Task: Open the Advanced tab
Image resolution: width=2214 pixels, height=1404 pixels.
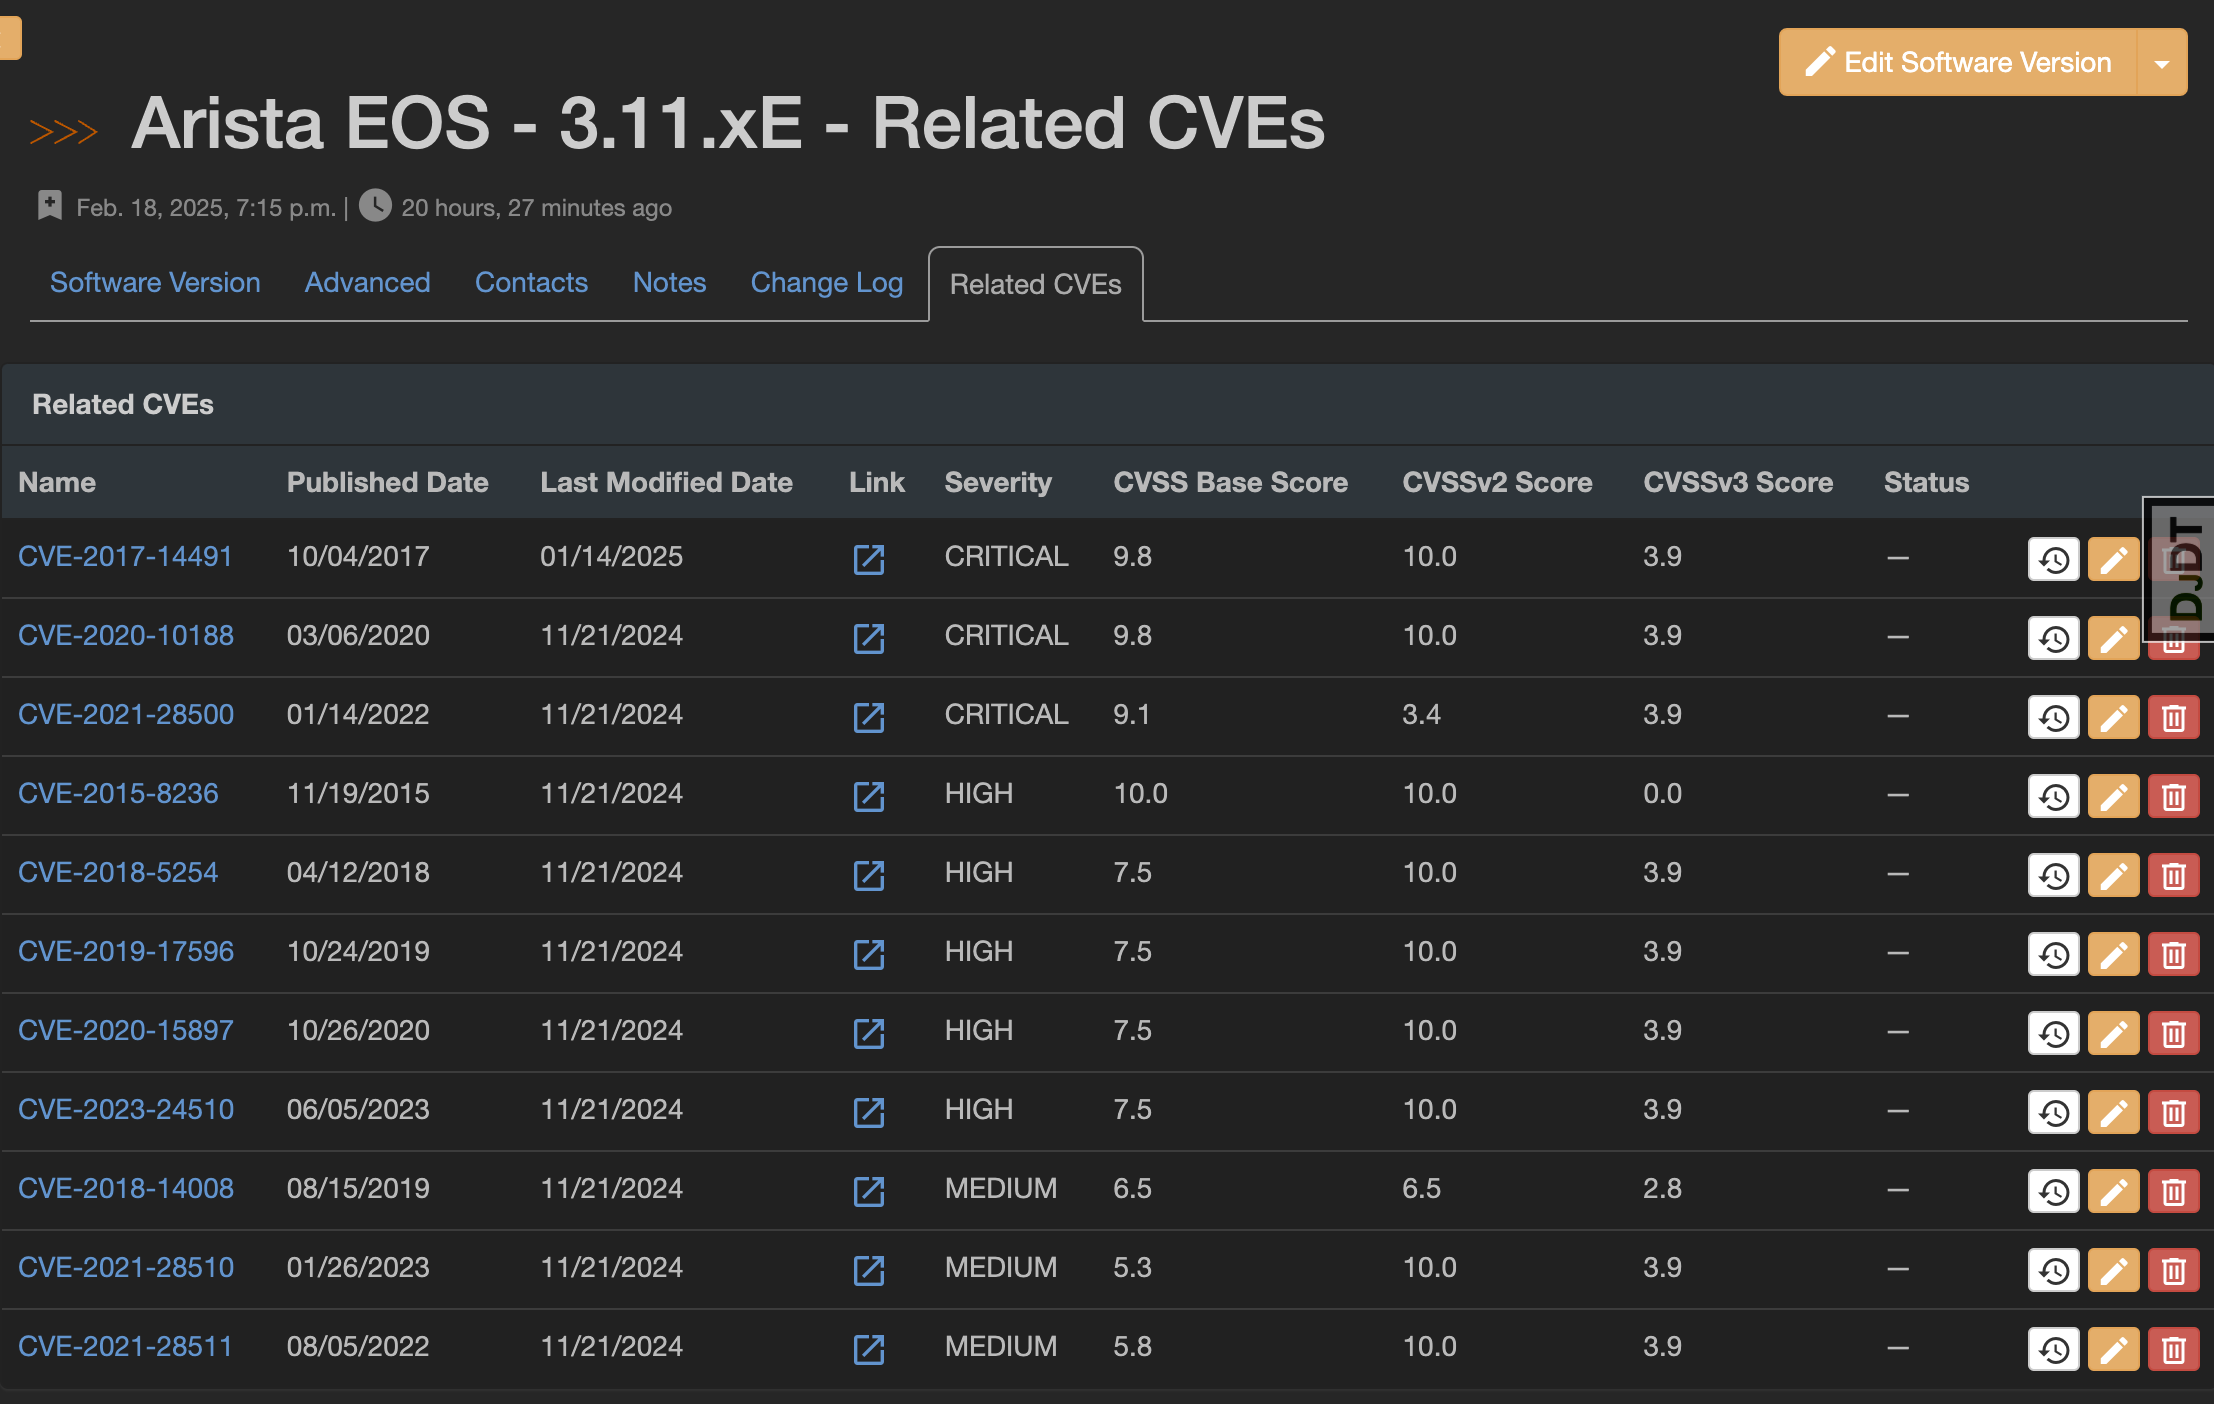Action: pyautogui.click(x=367, y=283)
